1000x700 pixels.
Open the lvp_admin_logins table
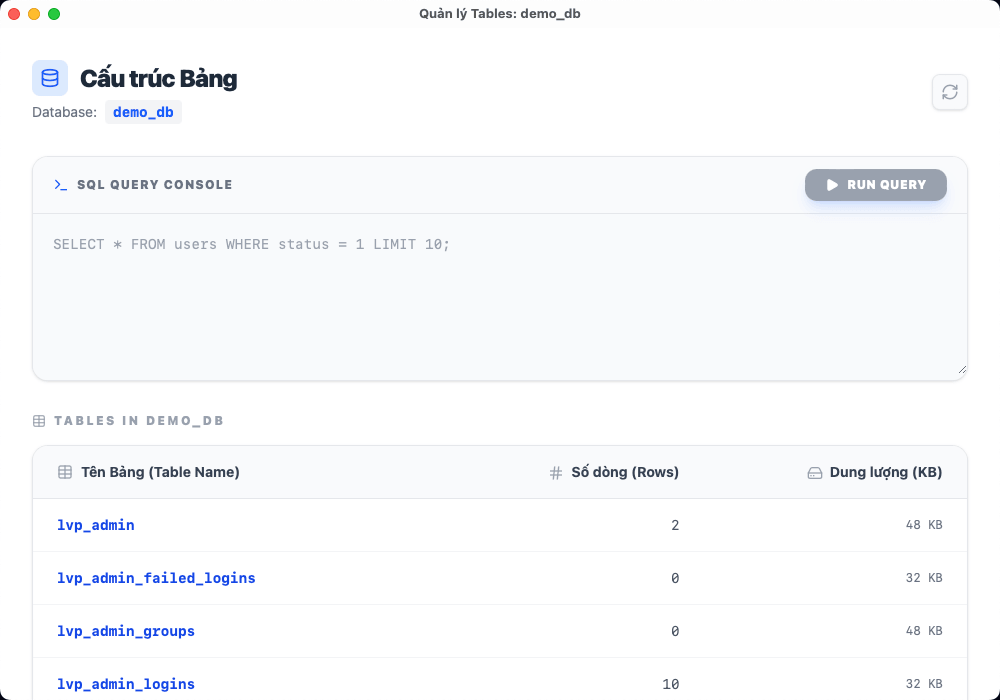point(126,684)
